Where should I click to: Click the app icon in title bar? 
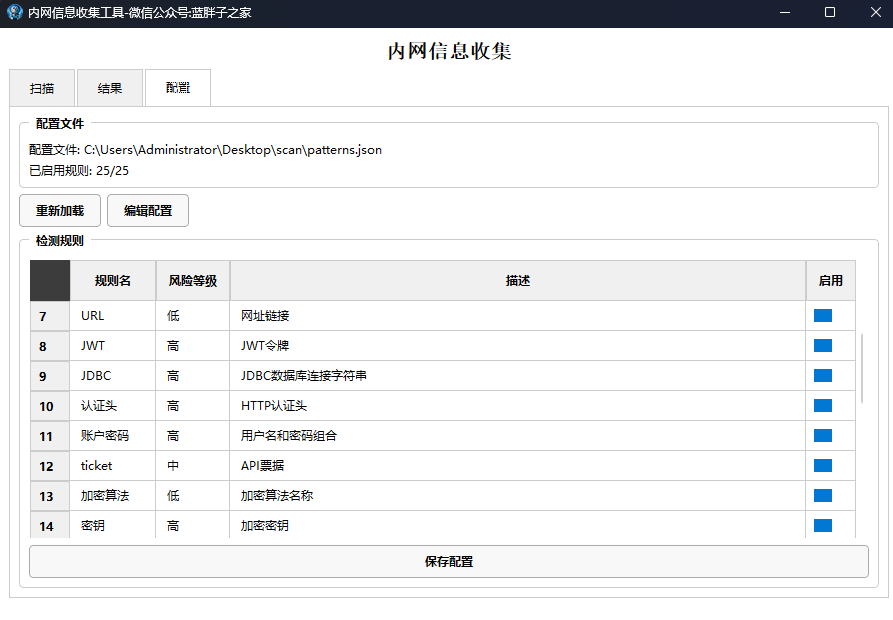[x=14, y=12]
